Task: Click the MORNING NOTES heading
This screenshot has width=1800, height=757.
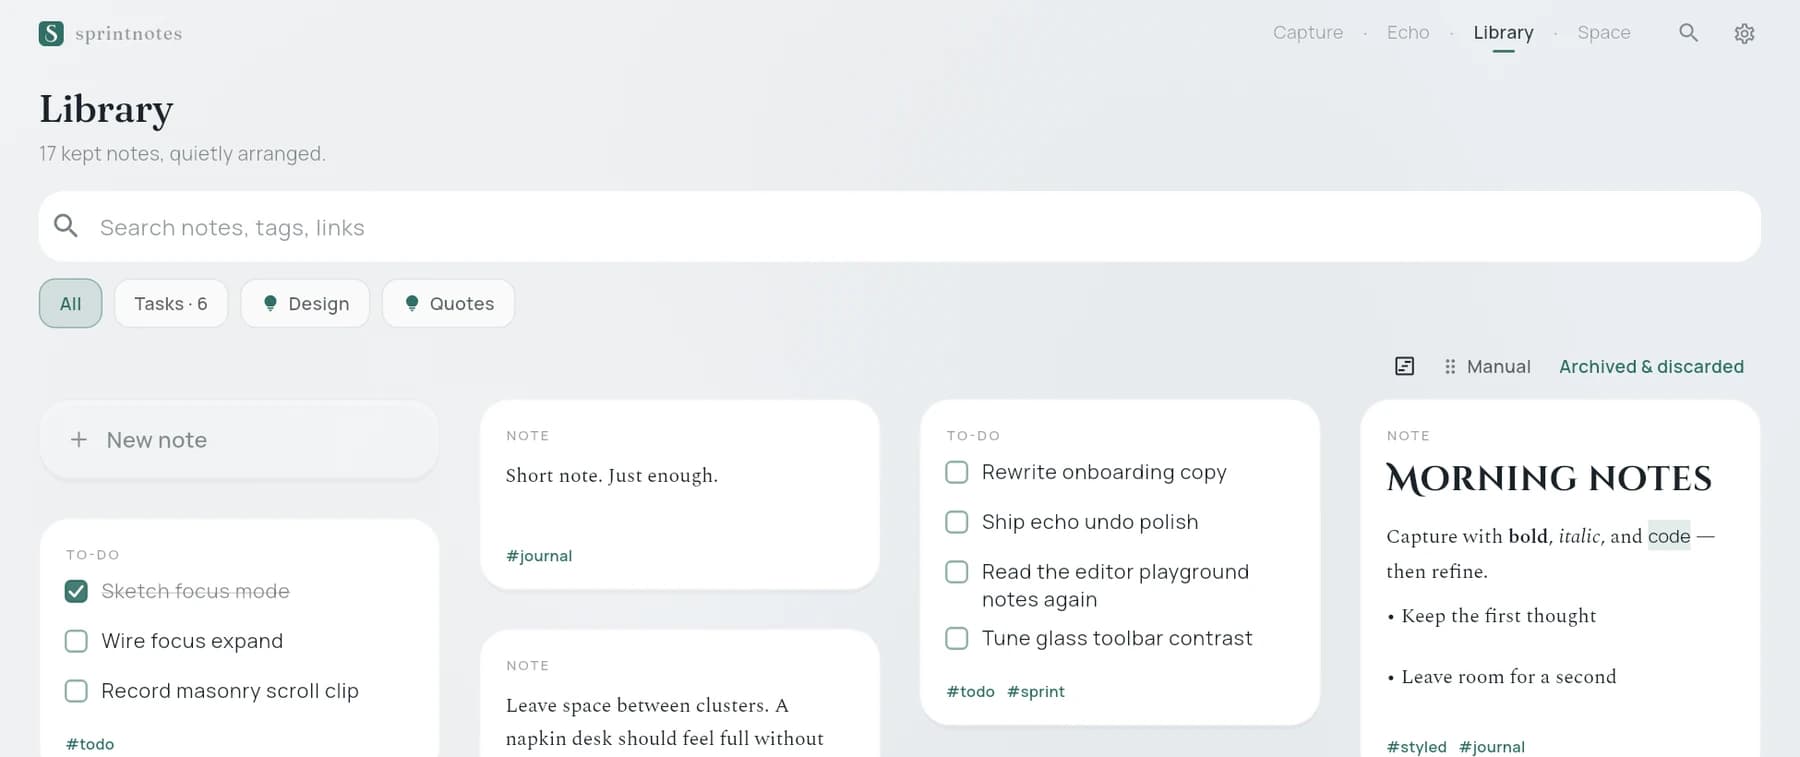Action: pyautogui.click(x=1549, y=479)
